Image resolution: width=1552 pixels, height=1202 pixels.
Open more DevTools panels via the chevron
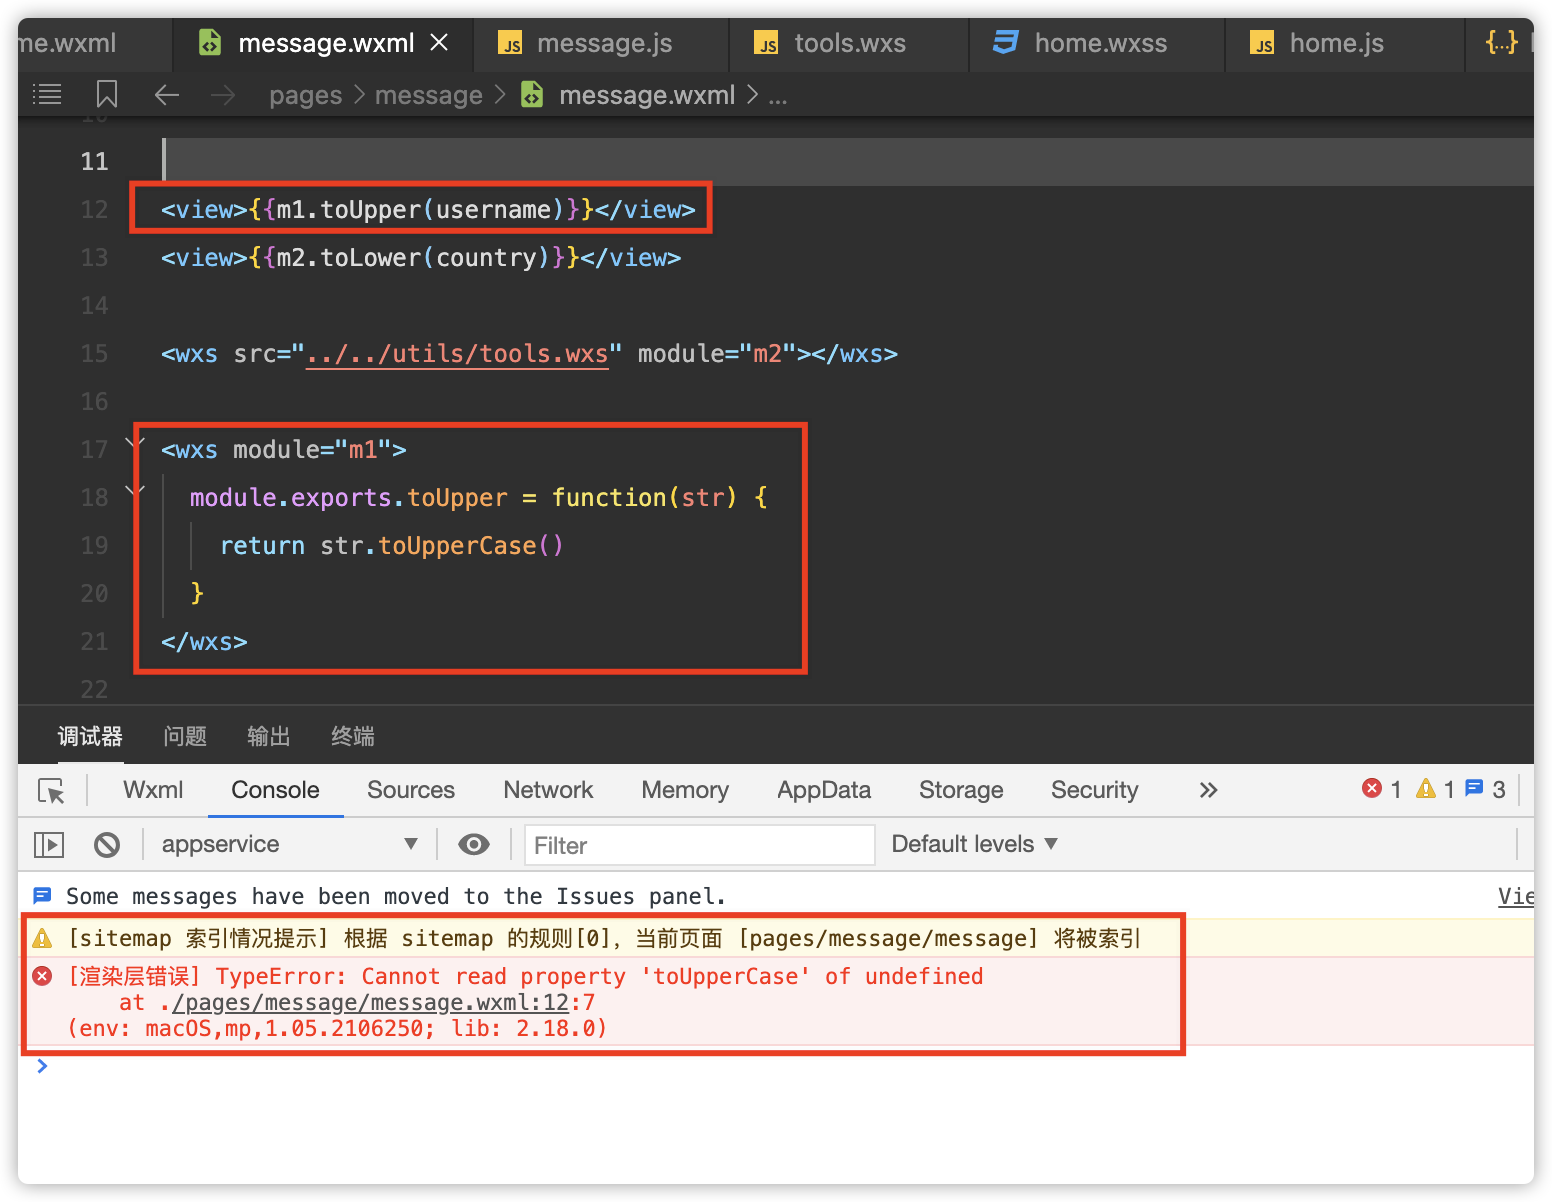coord(1208,790)
